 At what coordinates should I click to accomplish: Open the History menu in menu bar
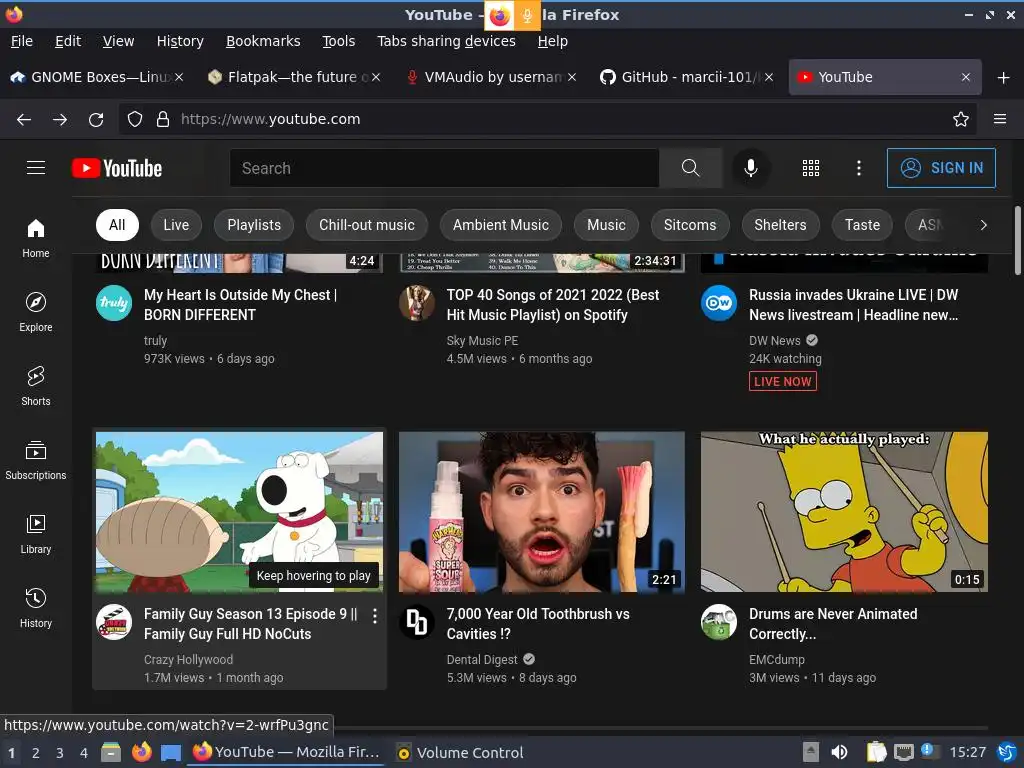click(x=180, y=41)
